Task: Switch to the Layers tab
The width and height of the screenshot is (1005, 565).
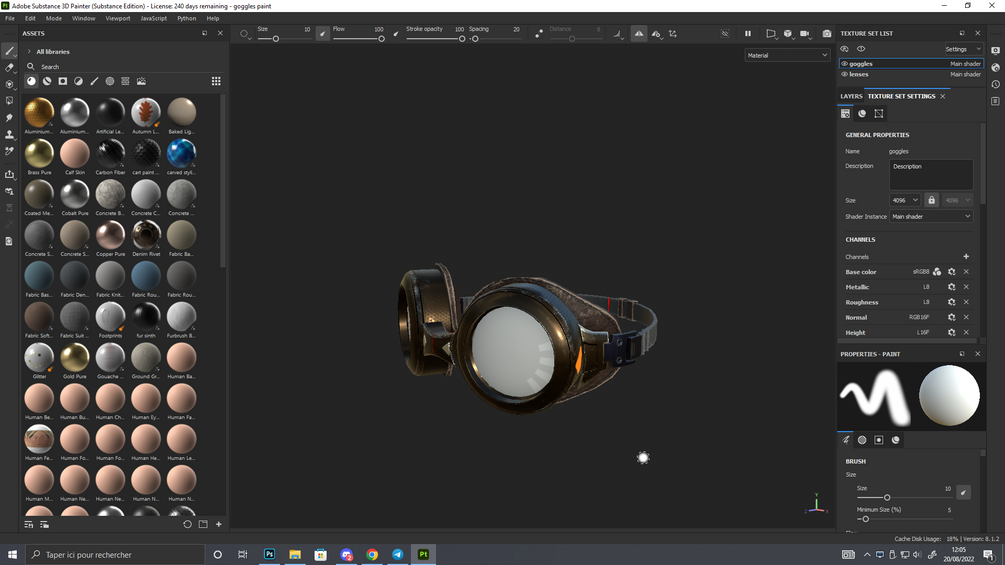Action: tap(851, 96)
